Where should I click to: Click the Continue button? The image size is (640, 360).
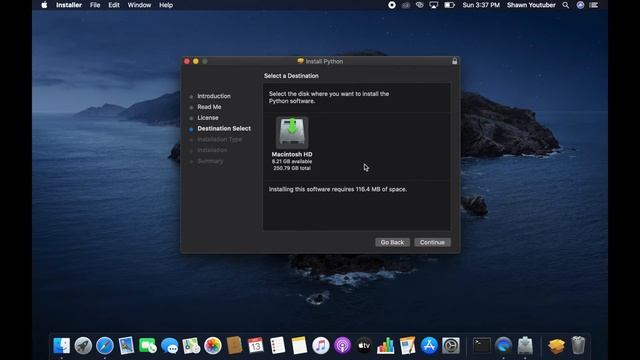pos(432,242)
